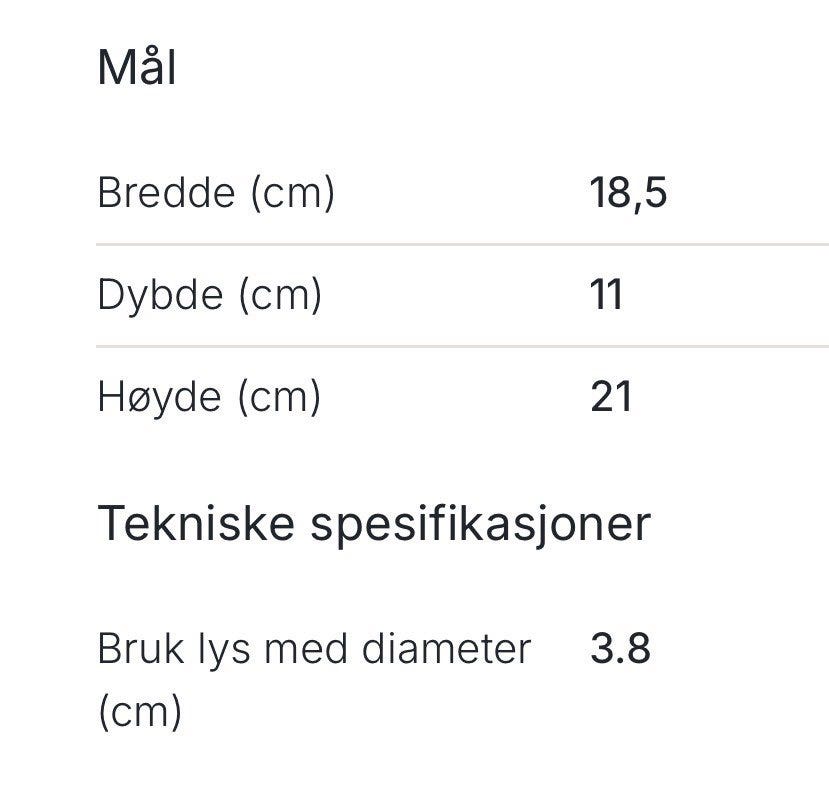Click the depth value 11

pos(607,295)
